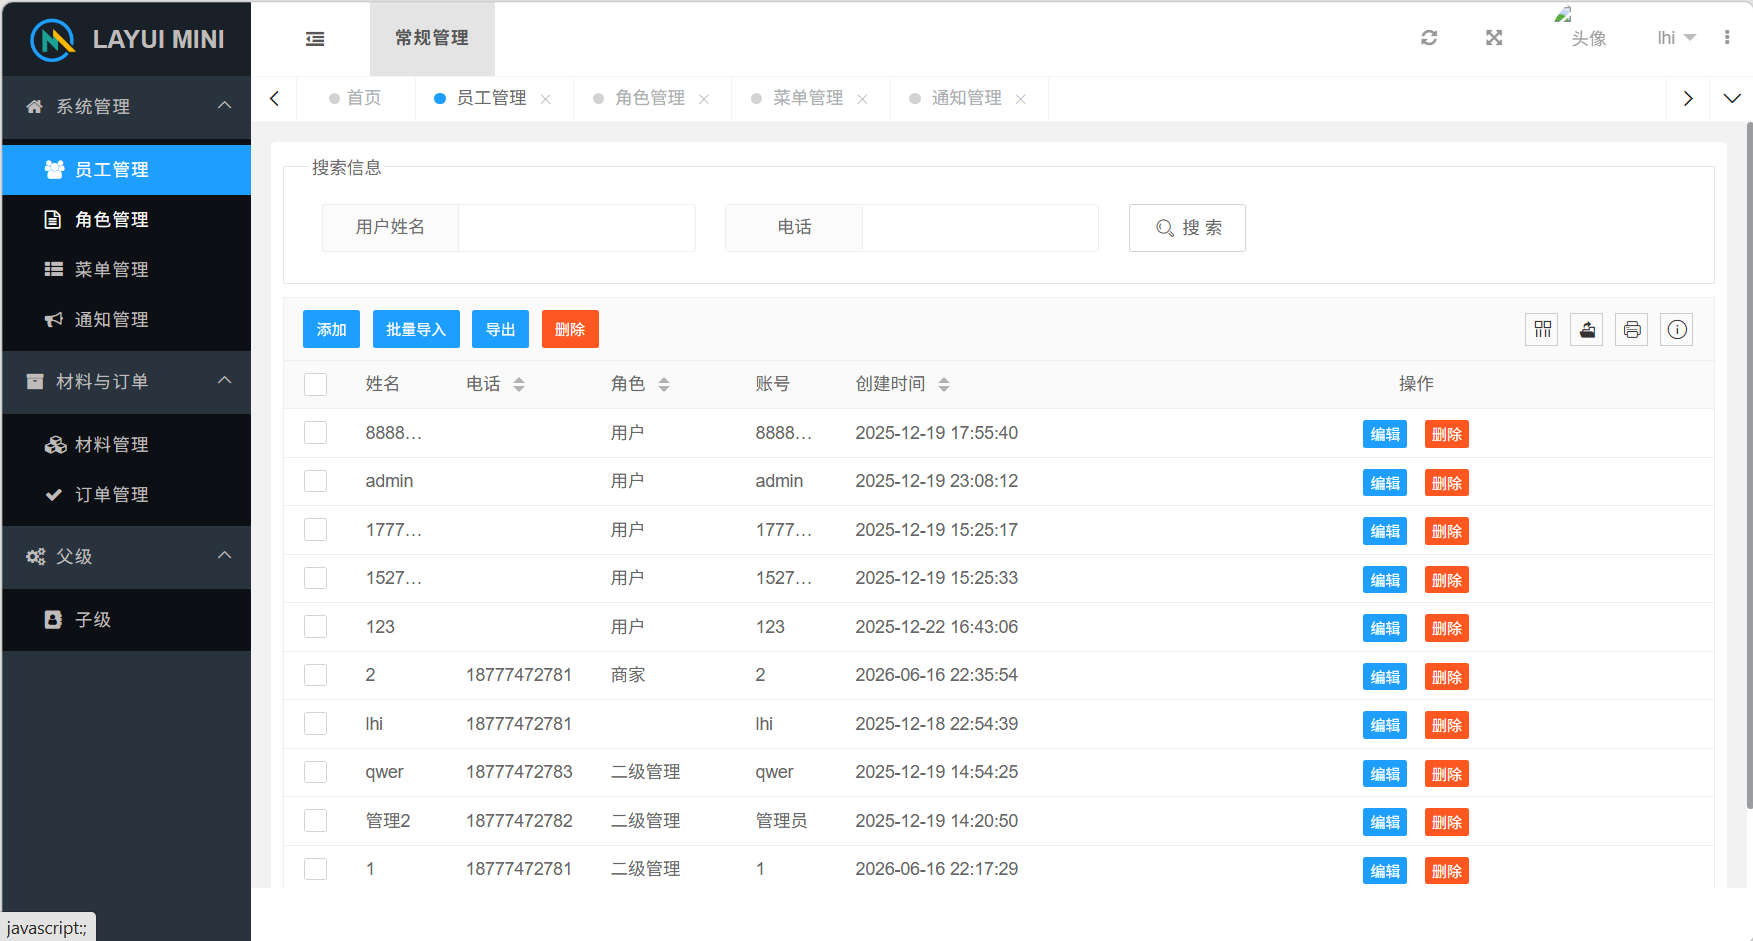Open 员工管理 in the sidebar
Viewport: 1753px width, 941px height.
coord(126,170)
